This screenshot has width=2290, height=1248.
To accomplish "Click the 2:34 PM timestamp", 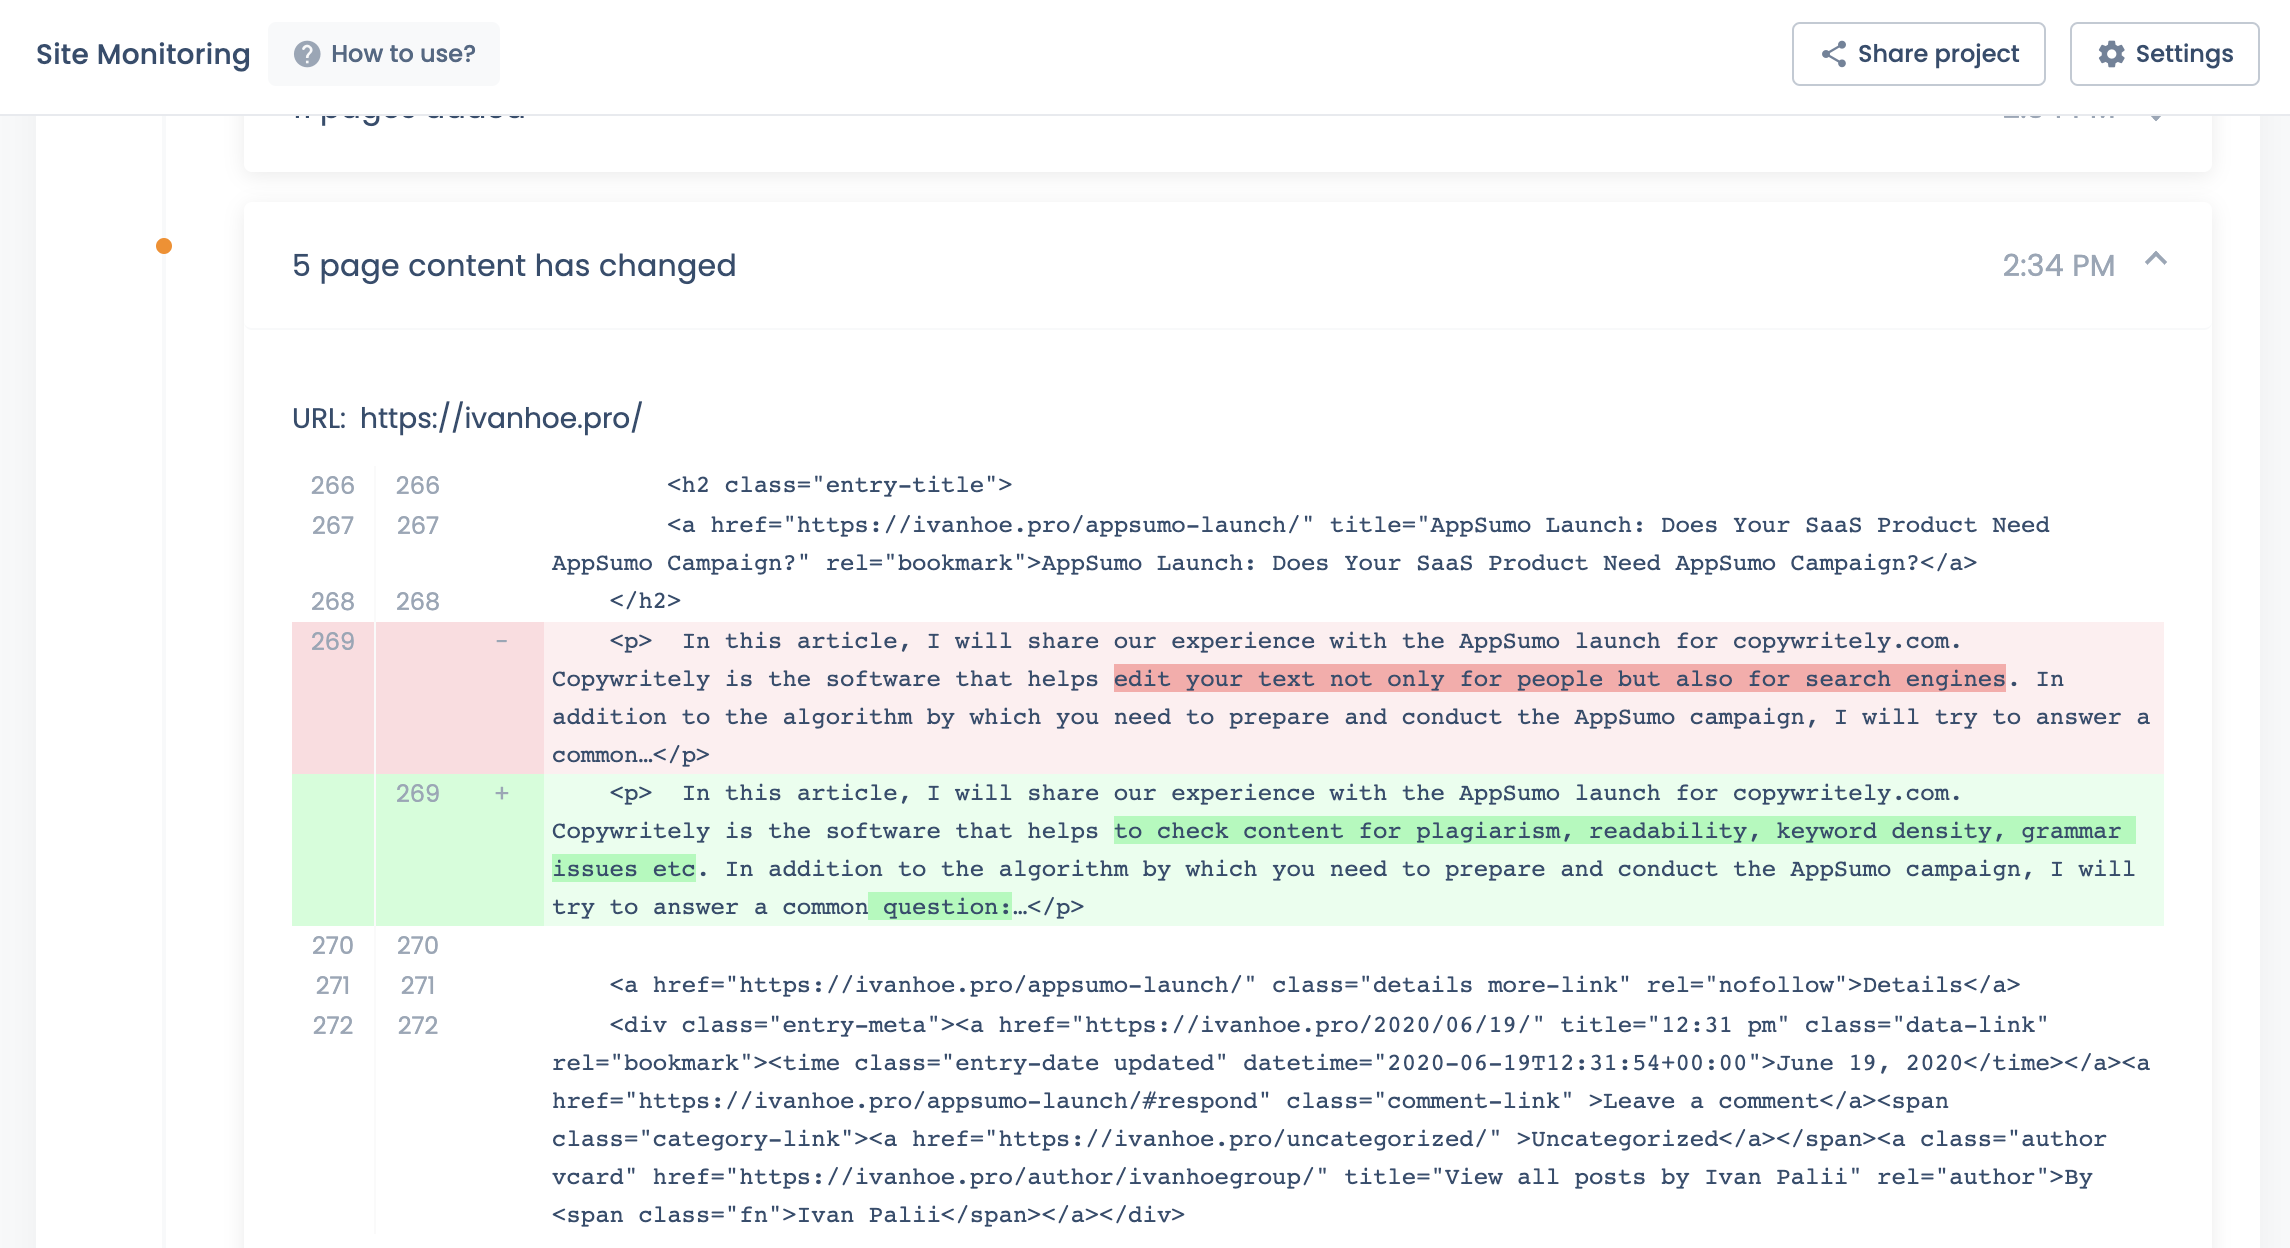I will (x=2058, y=265).
